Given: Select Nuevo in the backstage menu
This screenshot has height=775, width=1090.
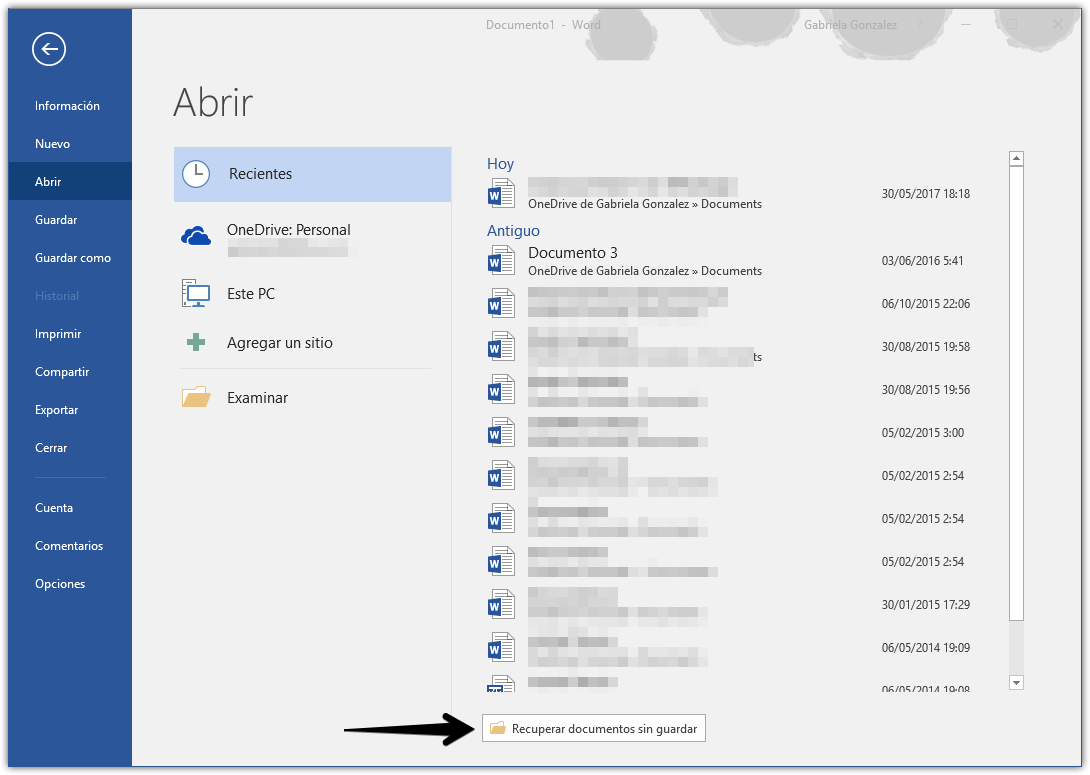Looking at the screenshot, I should click(52, 144).
